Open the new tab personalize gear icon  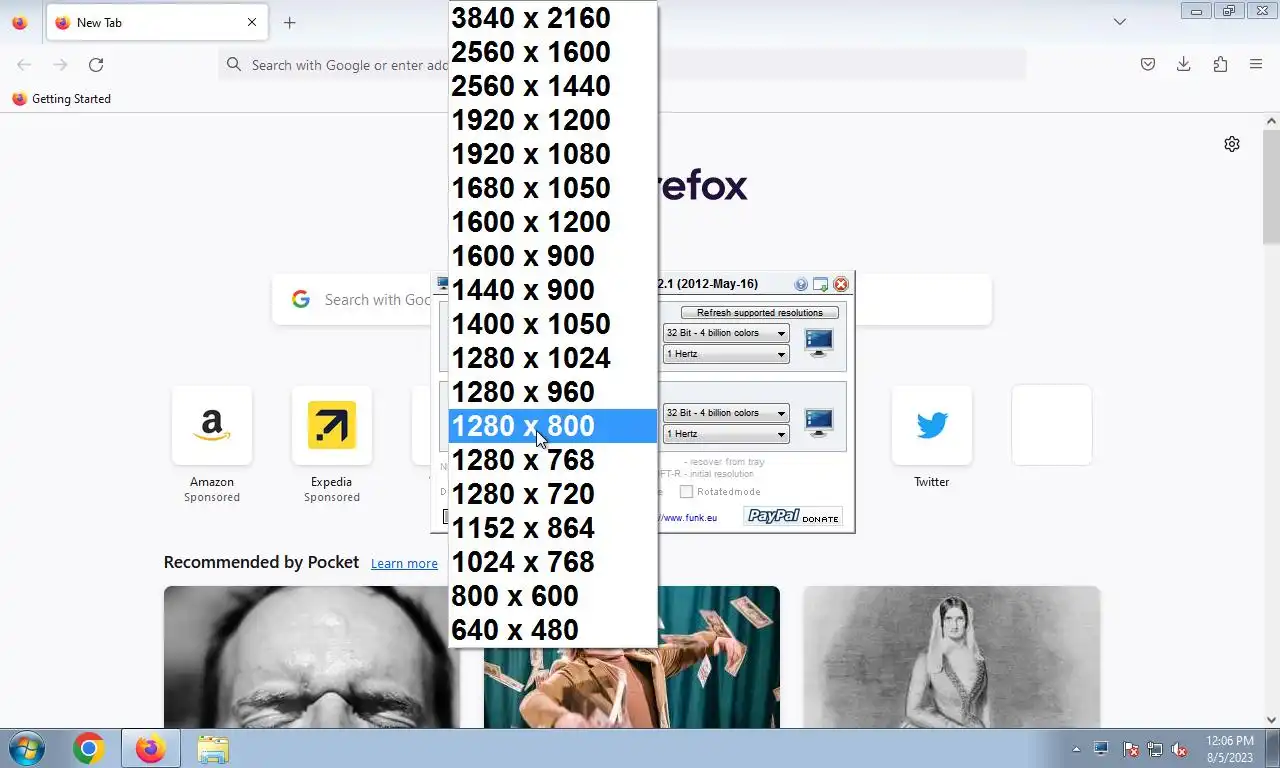(1232, 144)
